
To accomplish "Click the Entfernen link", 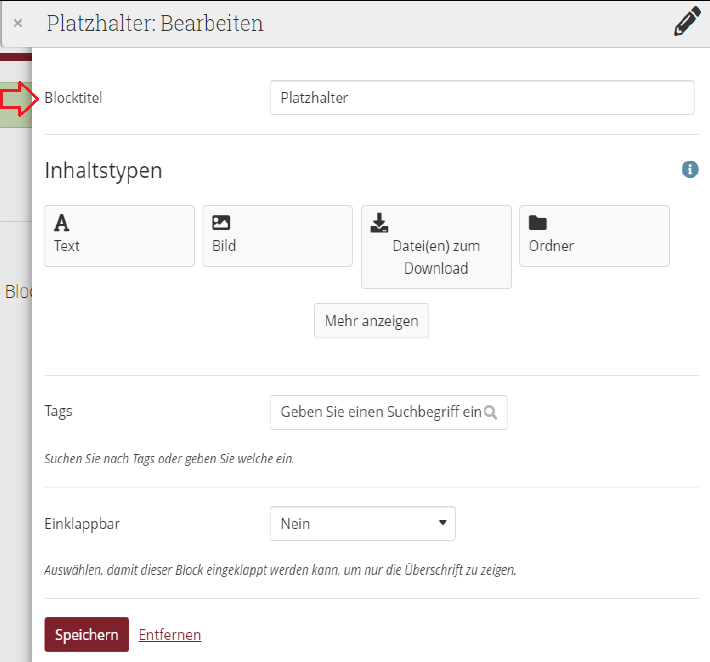I will (169, 635).
